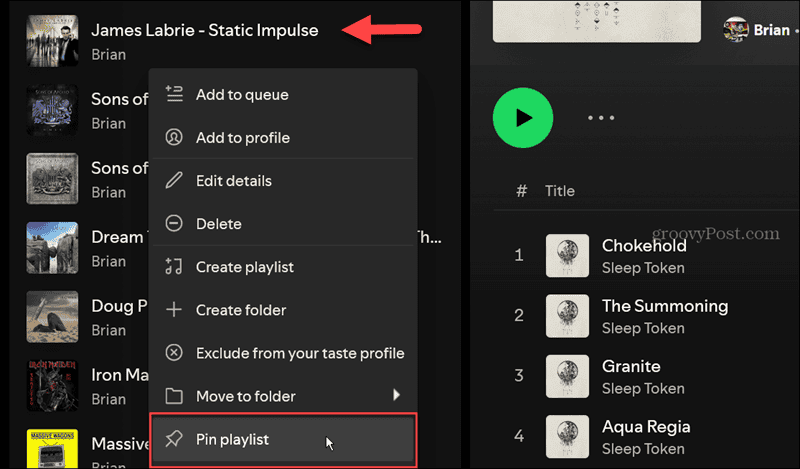Click the # column header
Viewport: 800px width, 469px height.
521,191
